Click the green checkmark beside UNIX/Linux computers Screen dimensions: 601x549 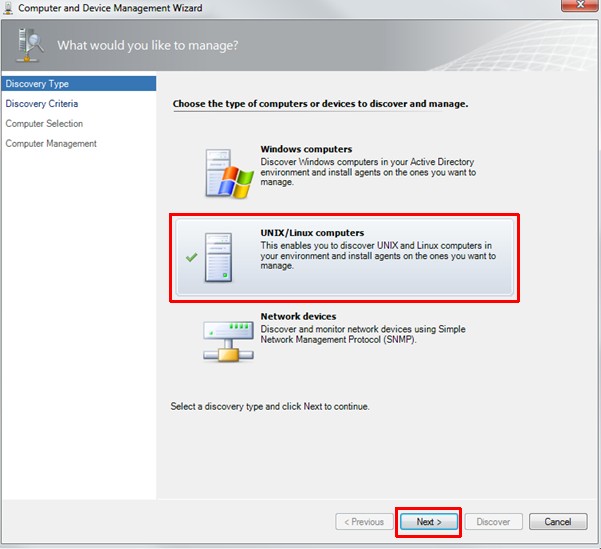click(191, 257)
